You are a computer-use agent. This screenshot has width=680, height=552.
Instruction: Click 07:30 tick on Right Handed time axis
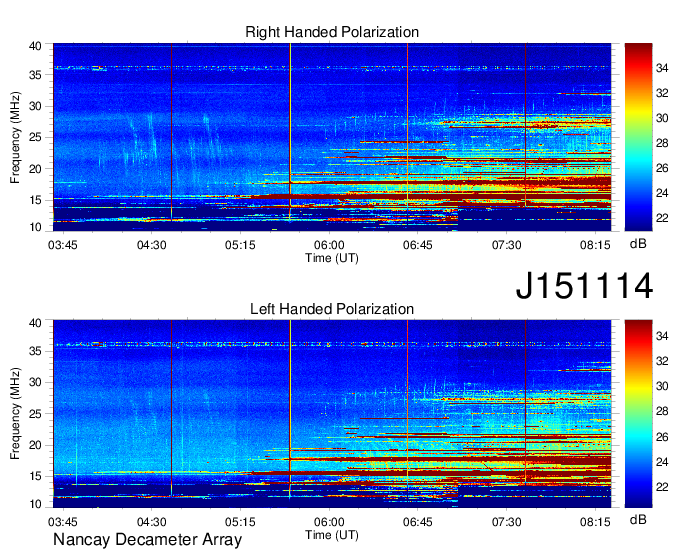click(507, 245)
